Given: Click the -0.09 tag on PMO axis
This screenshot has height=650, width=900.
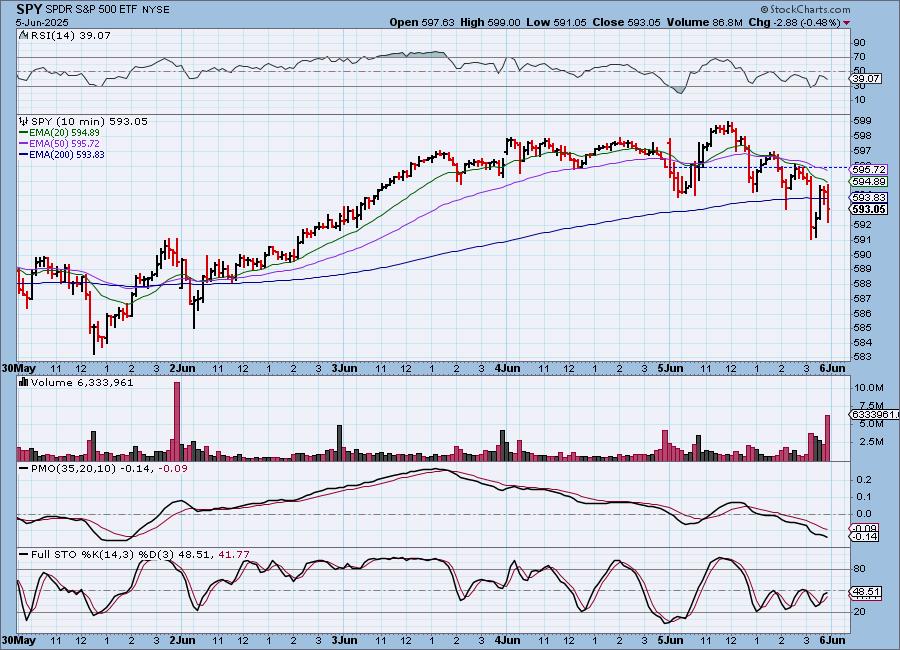Looking at the screenshot, I should pyautogui.click(x=864, y=528).
